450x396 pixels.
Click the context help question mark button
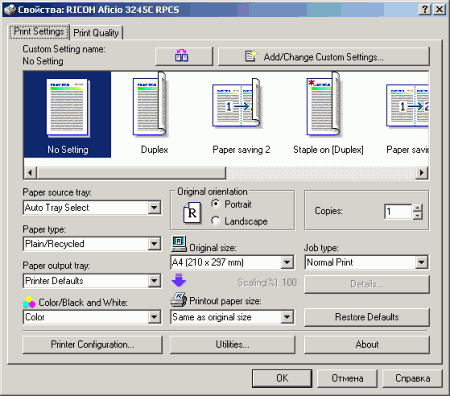pos(425,9)
